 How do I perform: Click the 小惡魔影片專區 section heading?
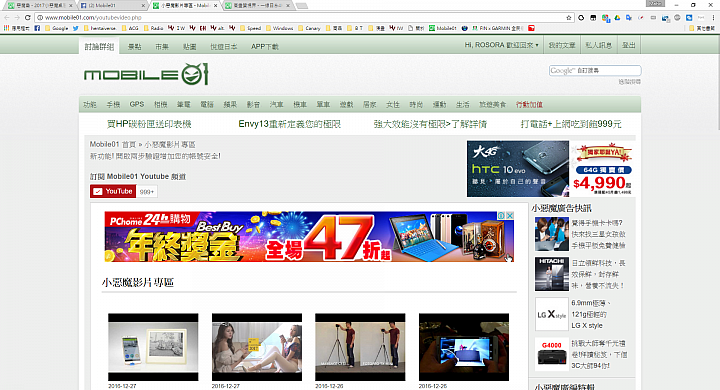point(138,283)
